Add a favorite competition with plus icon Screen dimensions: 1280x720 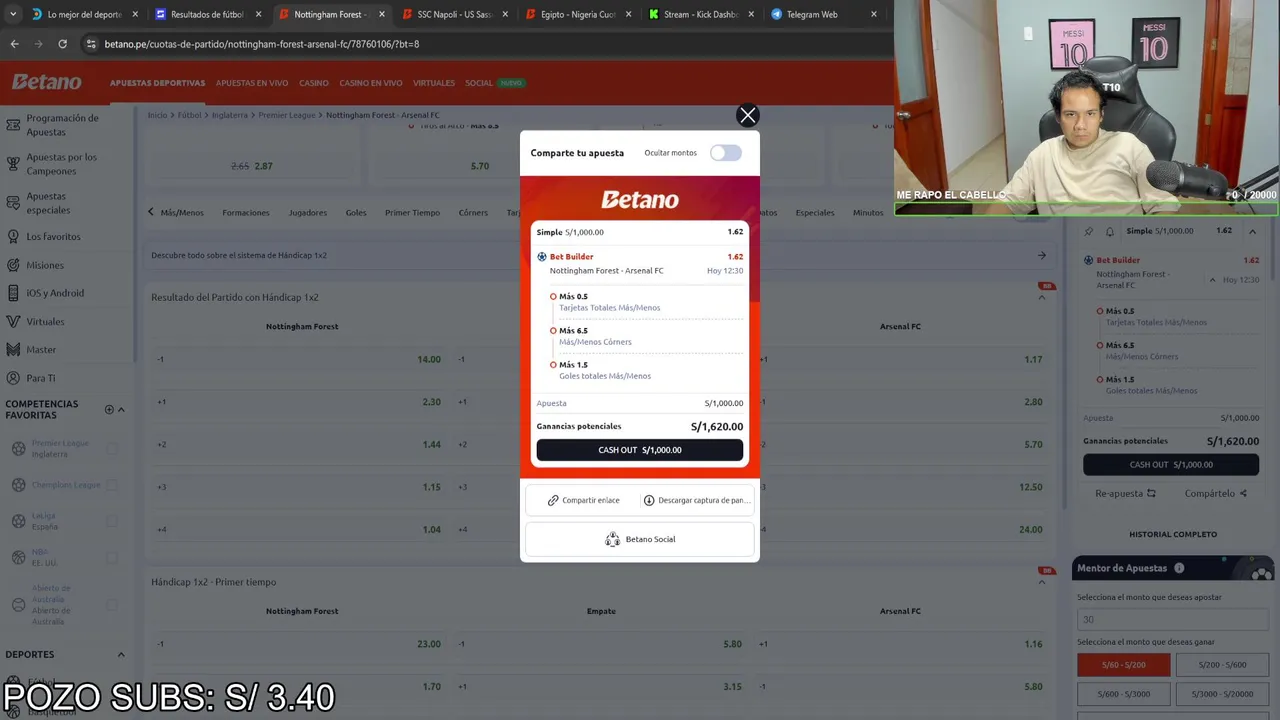(109, 409)
